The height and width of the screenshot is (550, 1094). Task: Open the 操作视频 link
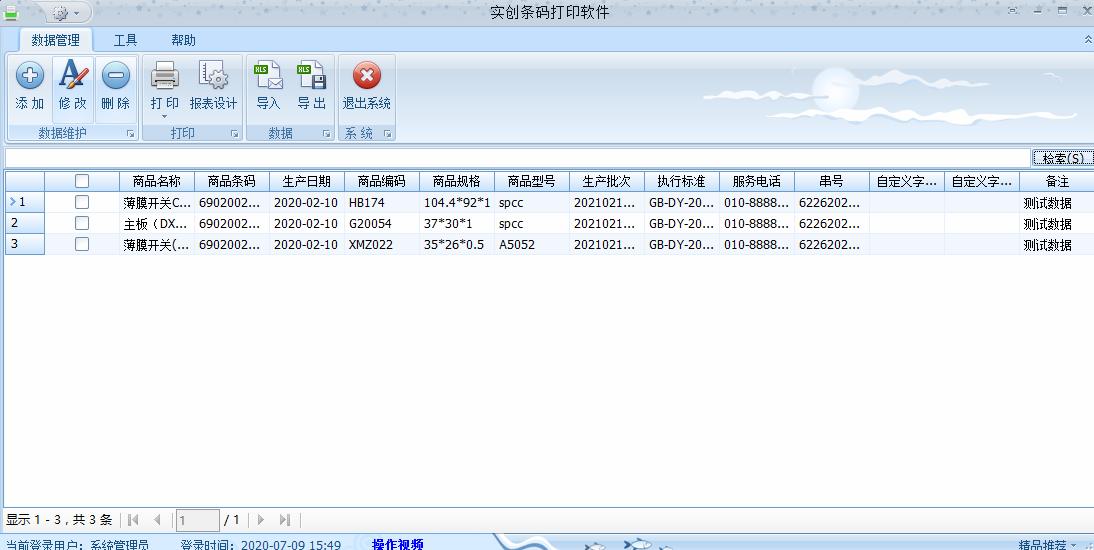[398, 544]
